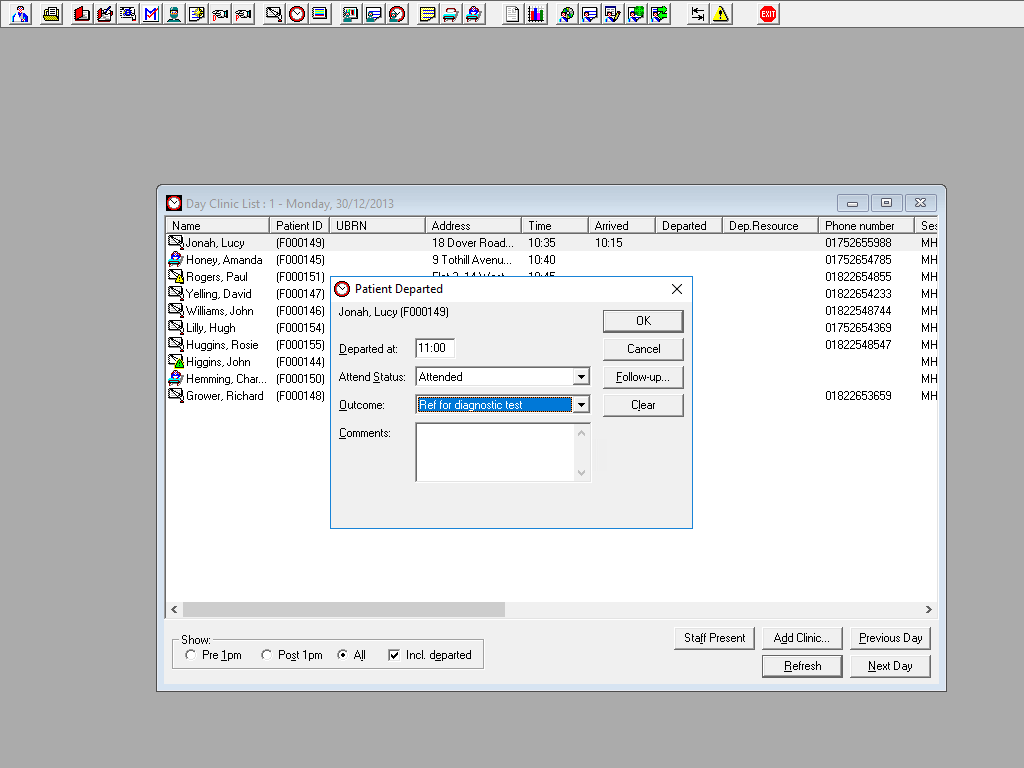
Task: Click the person with green arrows icon
Action: tap(660, 14)
